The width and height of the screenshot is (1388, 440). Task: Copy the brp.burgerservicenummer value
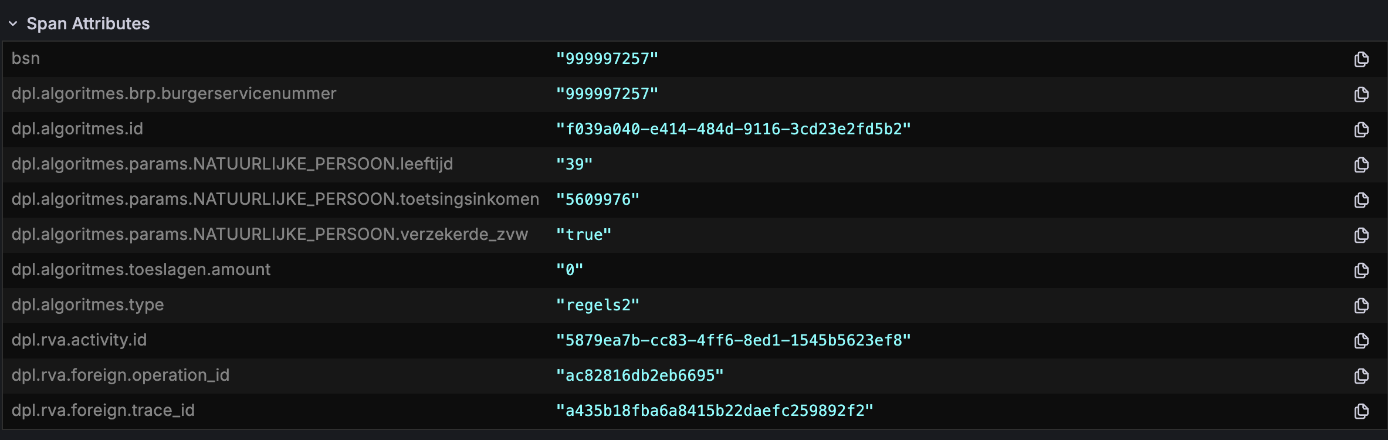pyautogui.click(x=1360, y=94)
